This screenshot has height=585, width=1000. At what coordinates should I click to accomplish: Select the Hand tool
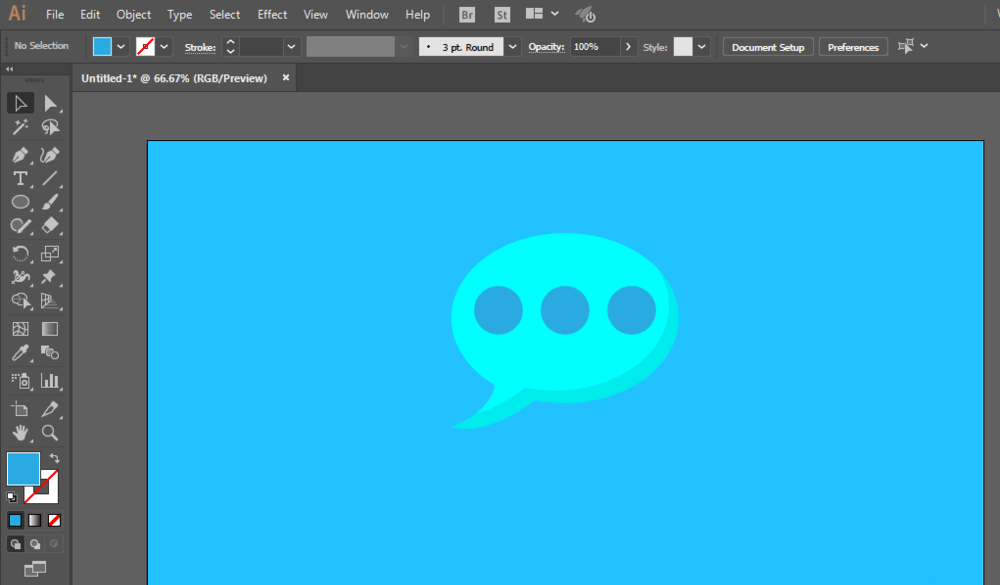tap(20, 433)
